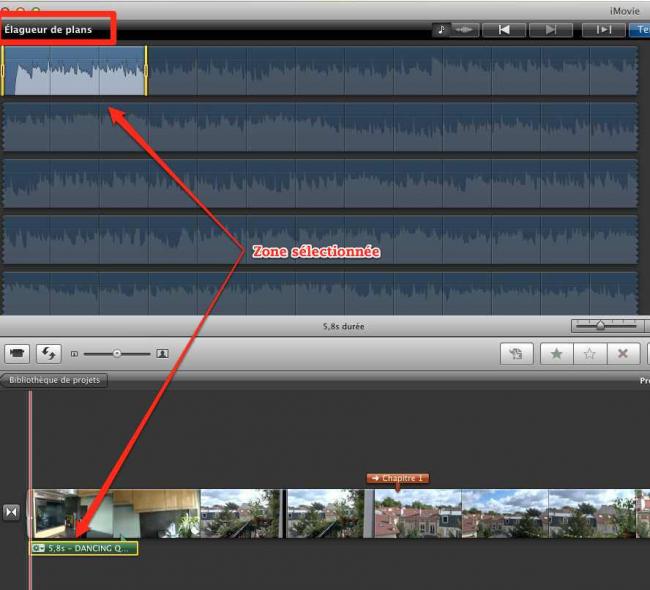This screenshot has width=650, height=590.
Task: Jump to the next clip
Action: point(551,30)
